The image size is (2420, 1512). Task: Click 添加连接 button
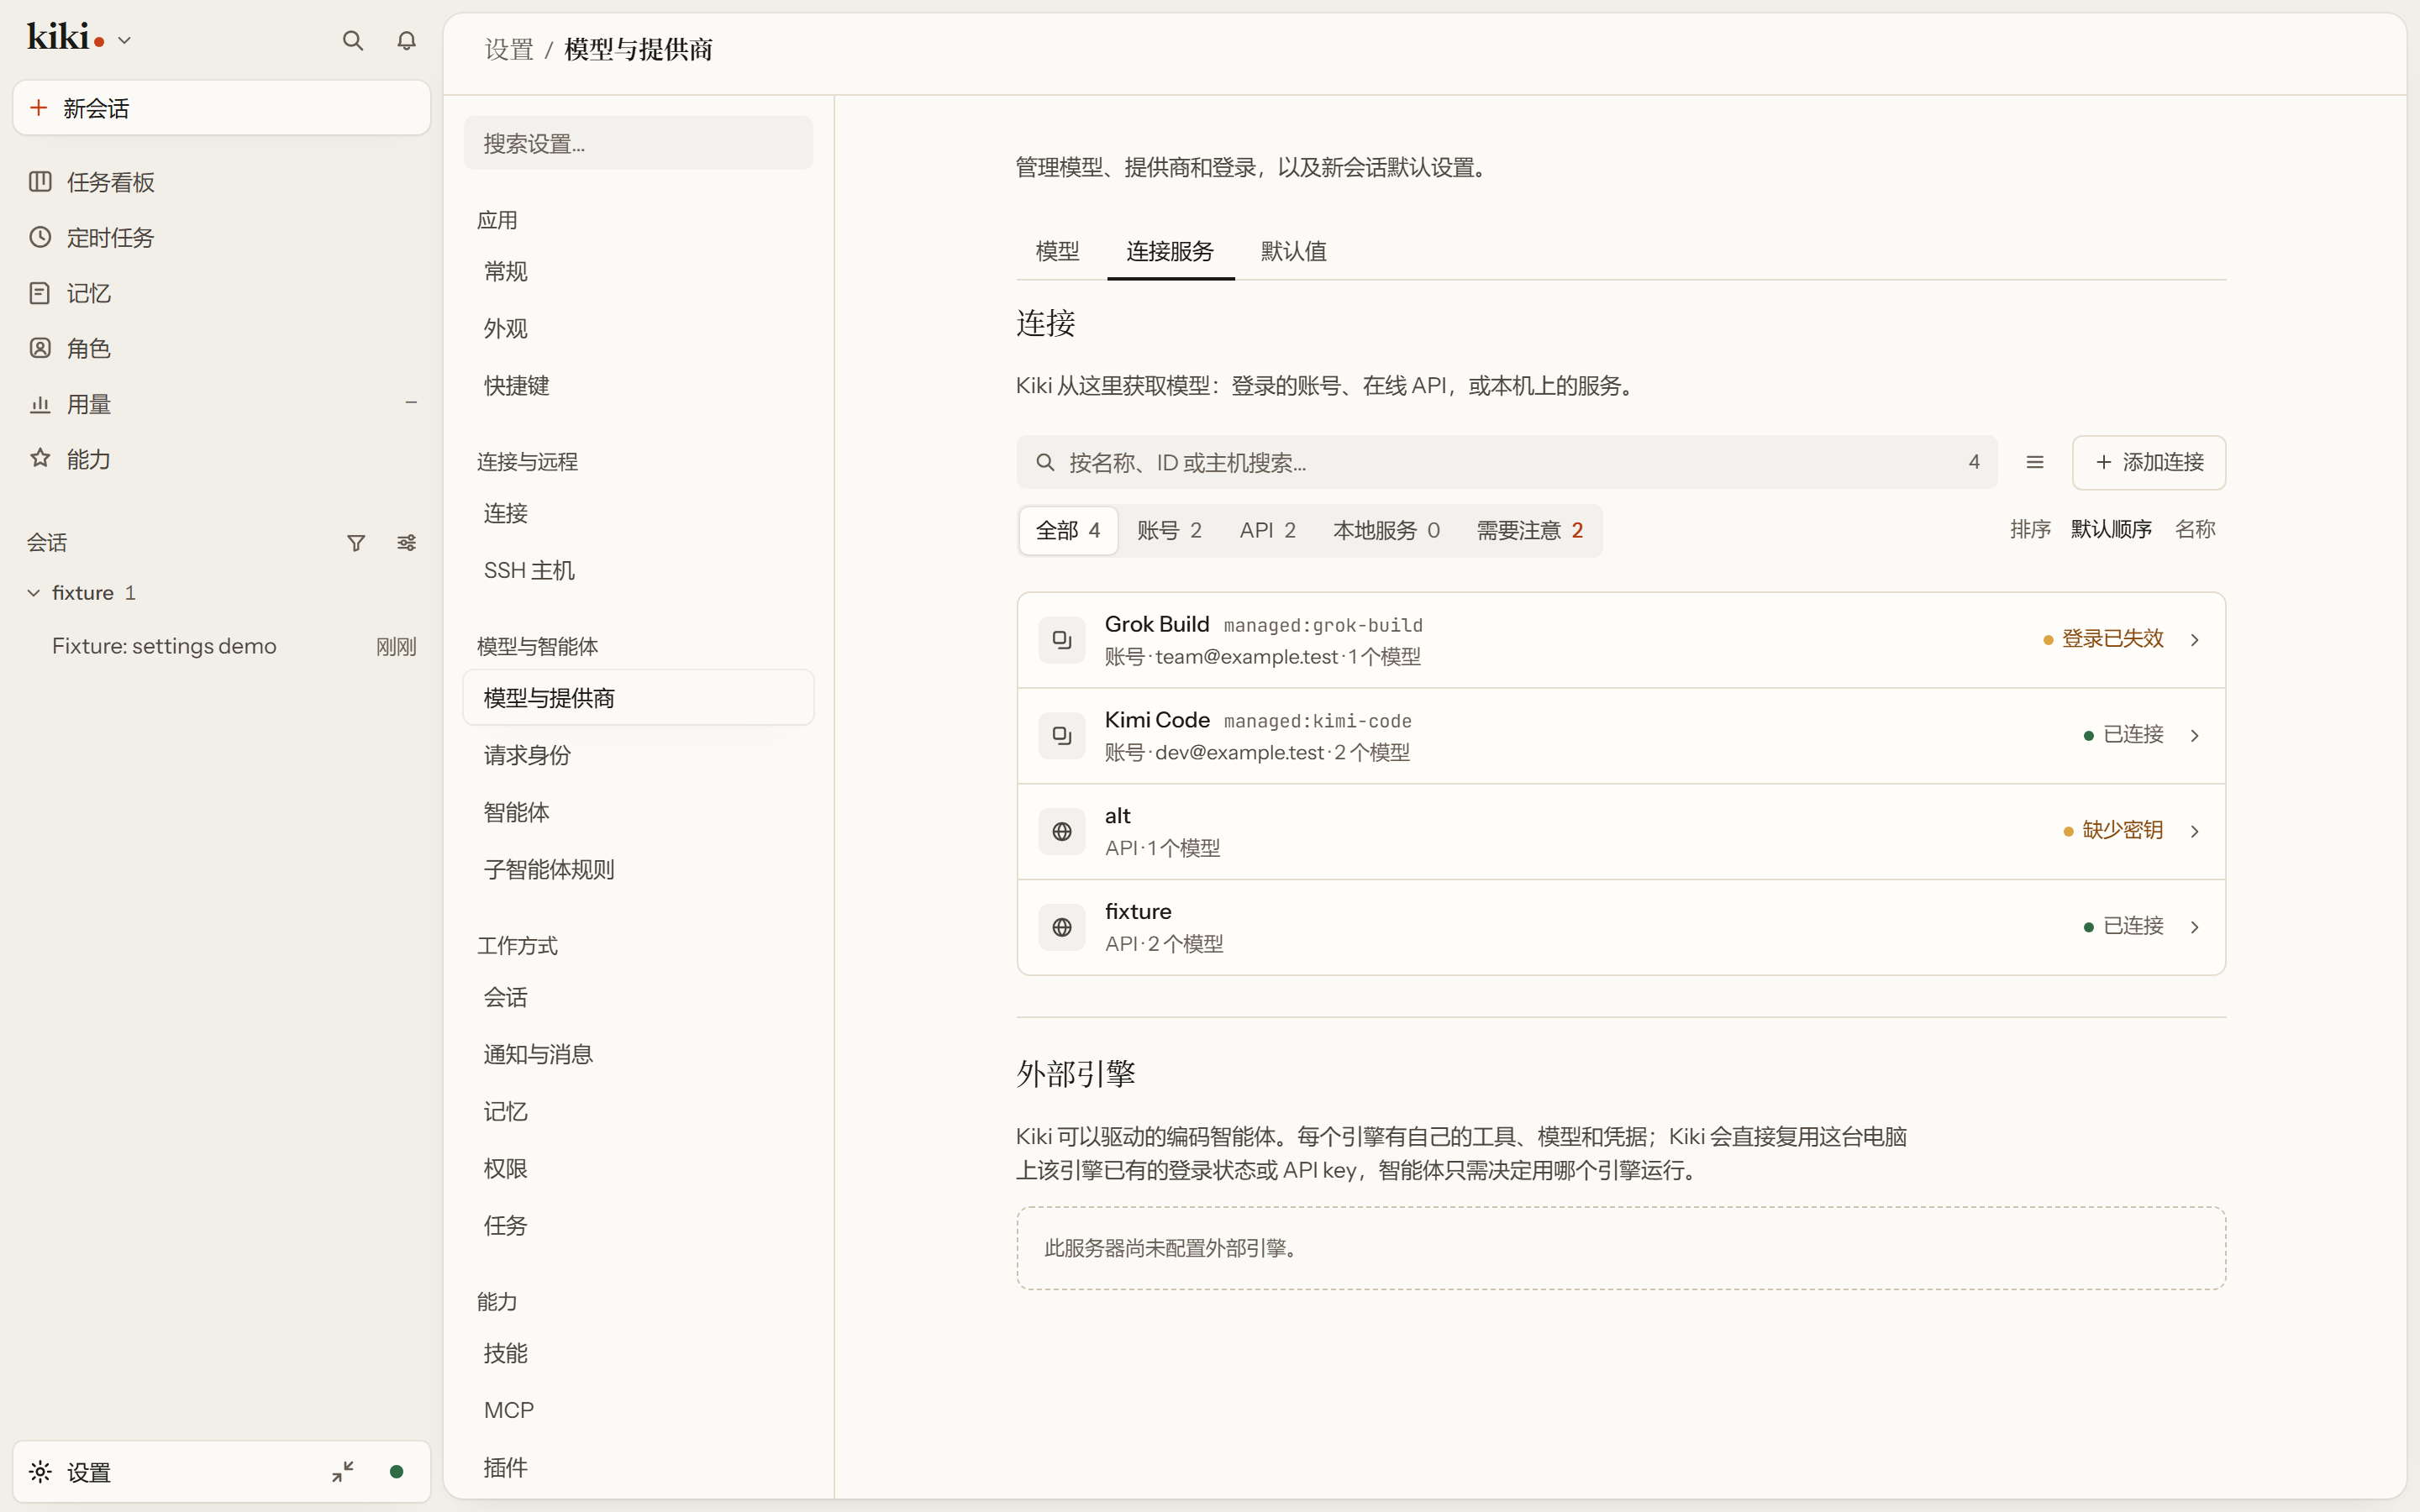pyautogui.click(x=2149, y=462)
